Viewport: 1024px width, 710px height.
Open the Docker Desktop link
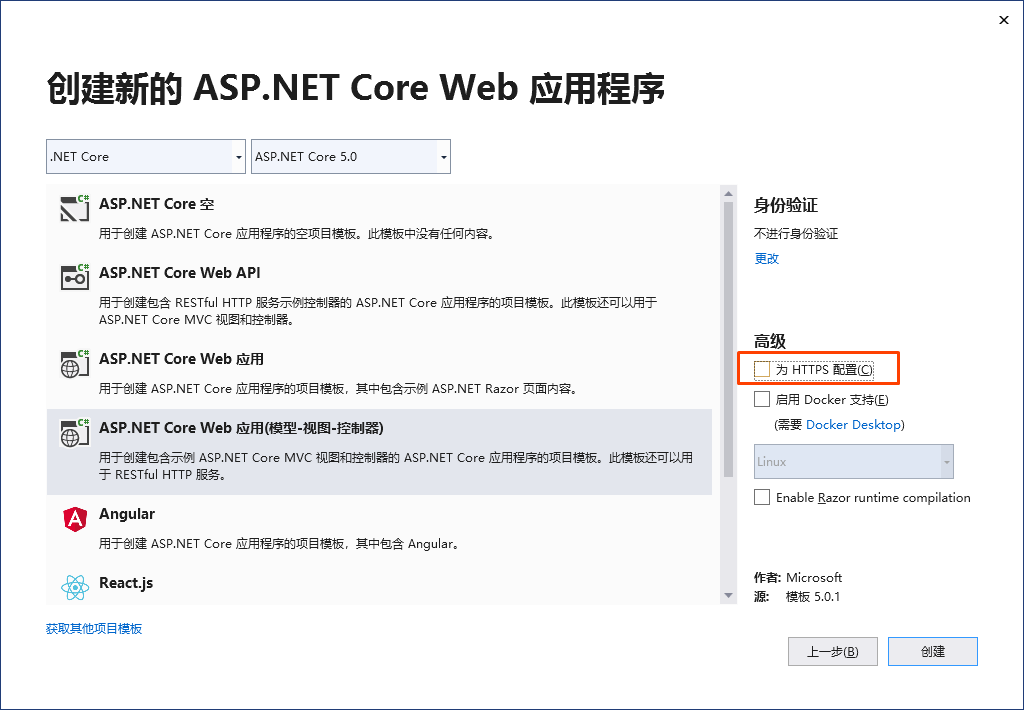[x=853, y=425]
